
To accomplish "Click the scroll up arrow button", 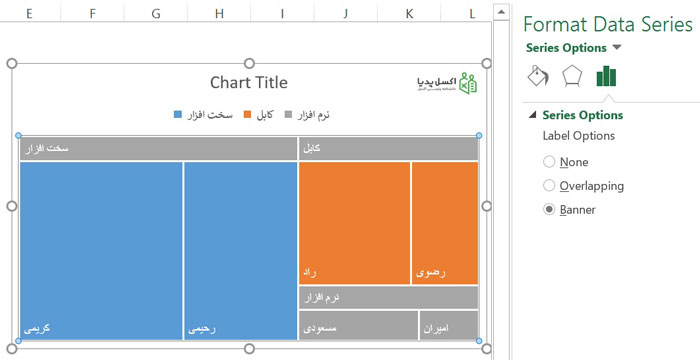I will coord(501,12).
